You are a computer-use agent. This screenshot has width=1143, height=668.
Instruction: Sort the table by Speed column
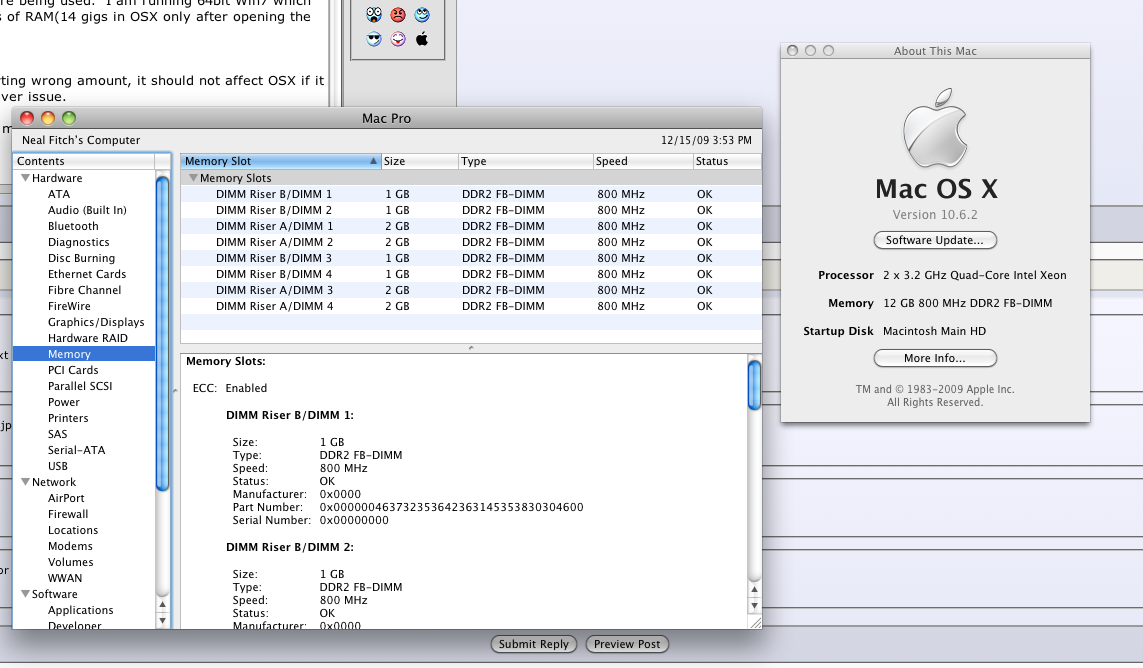click(x=642, y=161)
